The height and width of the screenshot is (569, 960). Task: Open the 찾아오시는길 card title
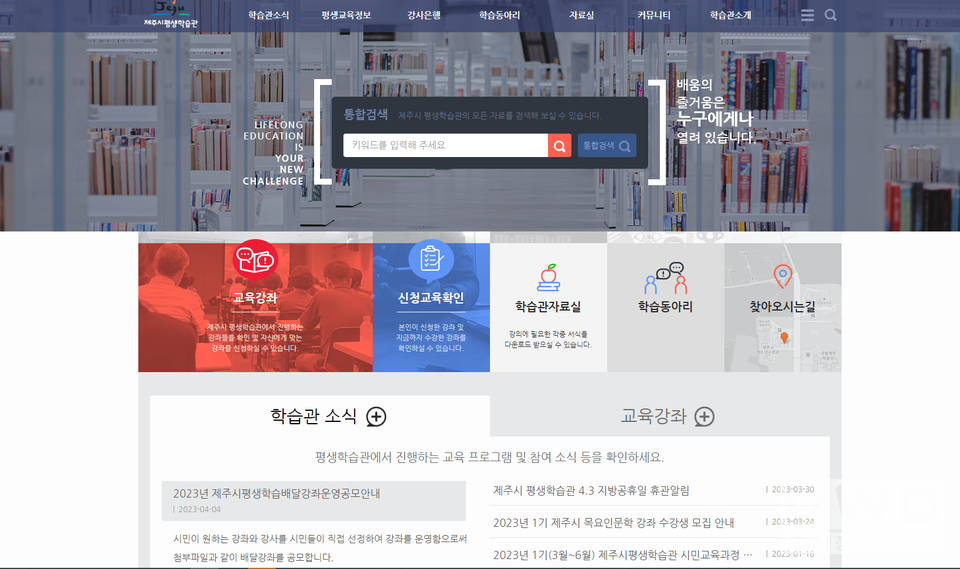coord(782,306)
